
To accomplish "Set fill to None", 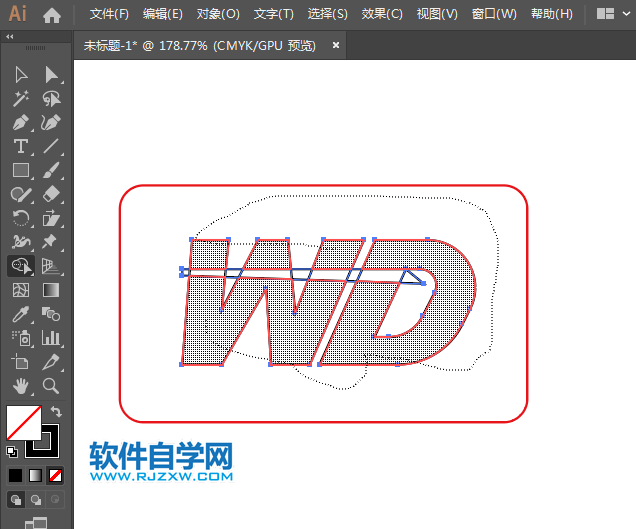I will [55, 475].
